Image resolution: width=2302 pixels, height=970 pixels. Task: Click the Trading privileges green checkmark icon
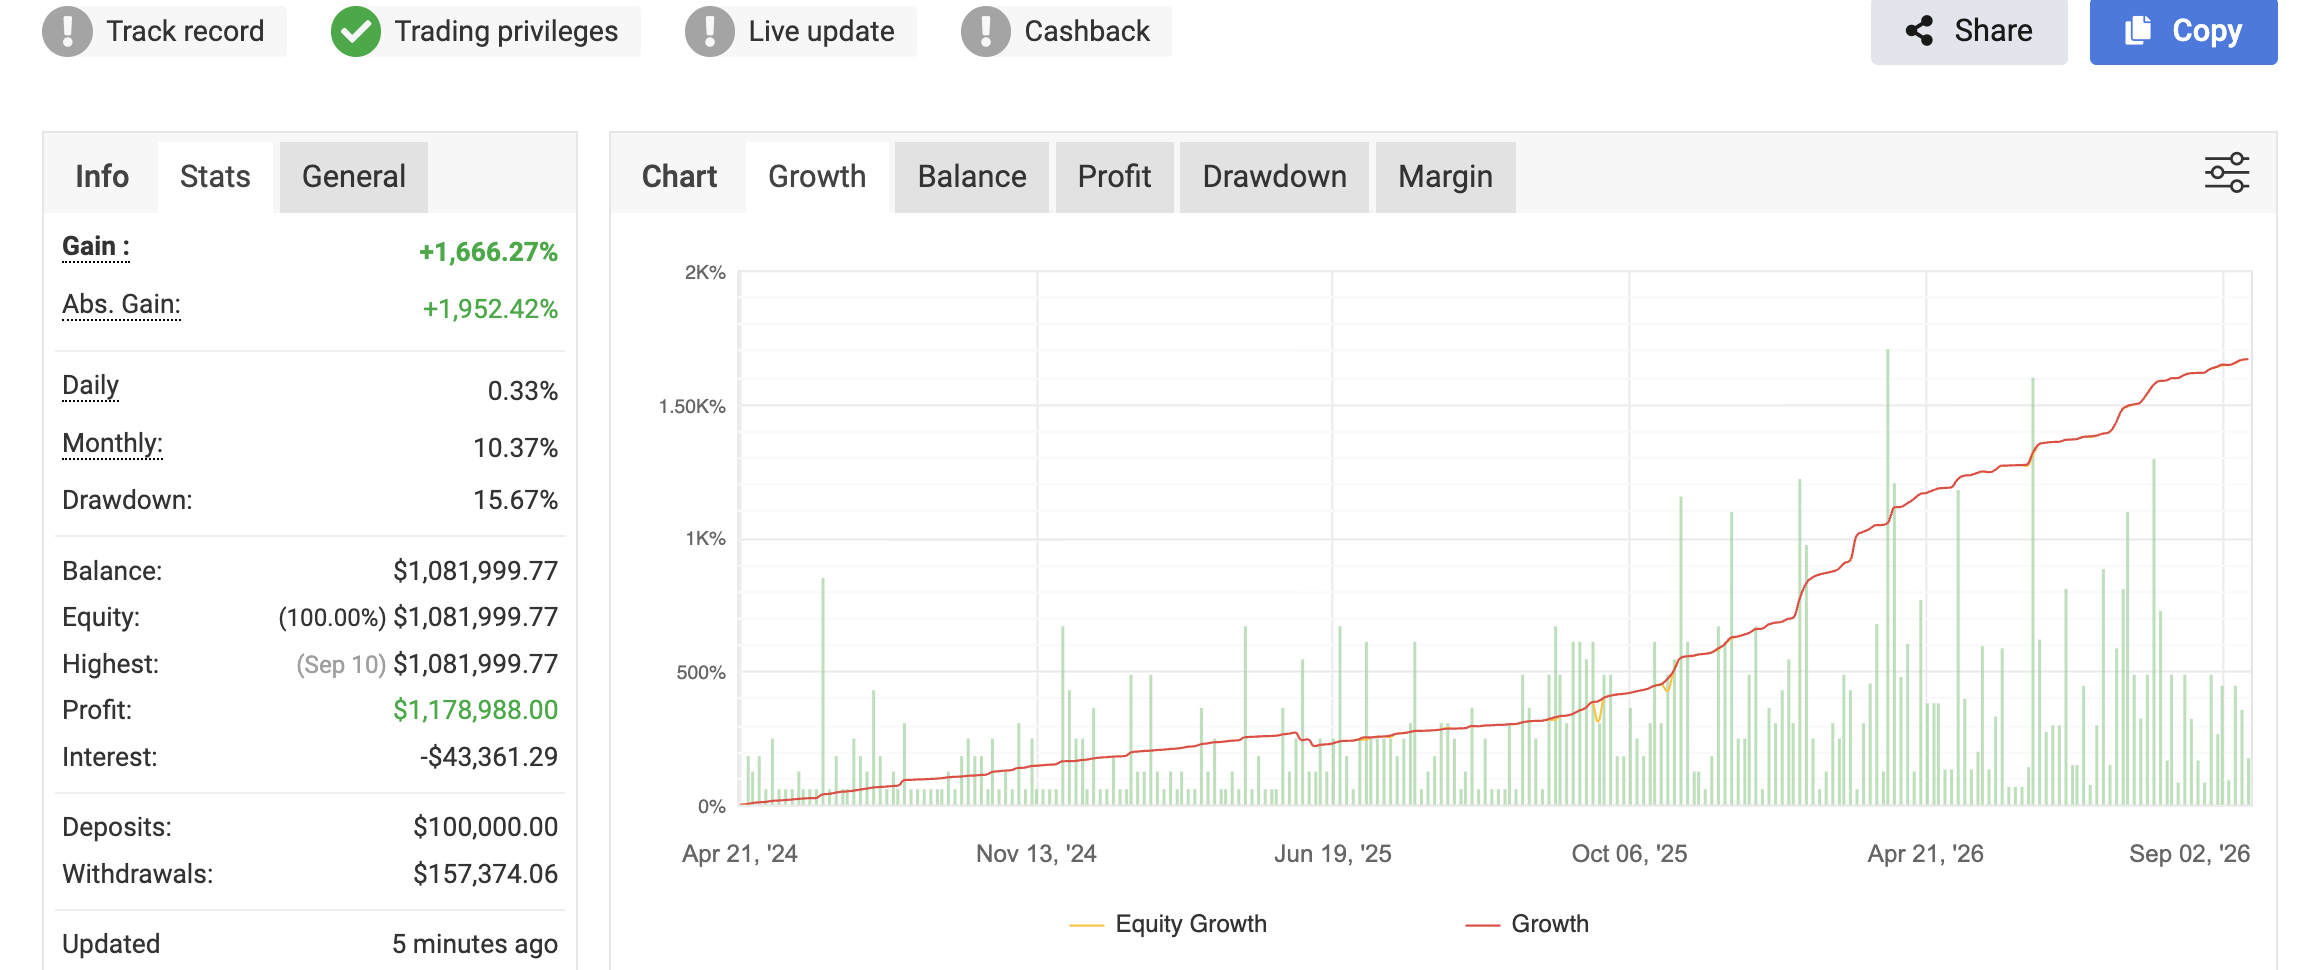click(x=355, y=31)
